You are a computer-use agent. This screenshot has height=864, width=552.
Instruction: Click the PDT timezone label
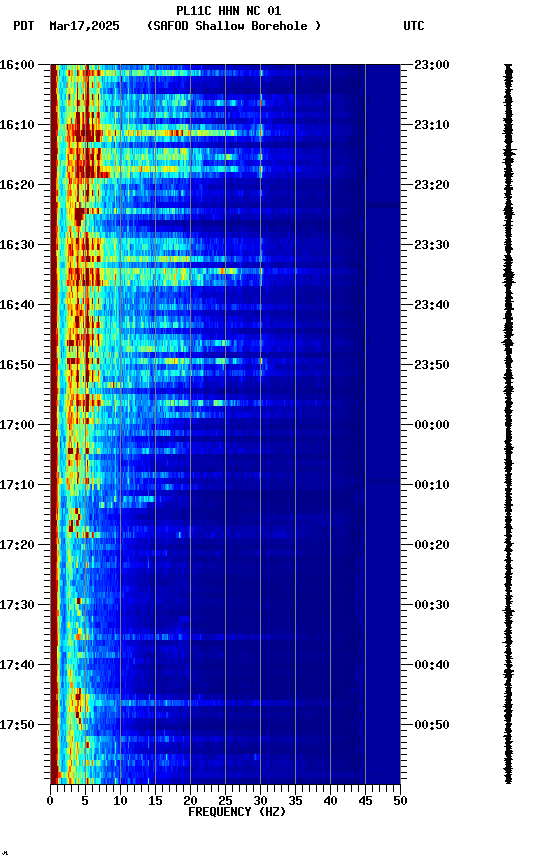(x=24, y=26)
